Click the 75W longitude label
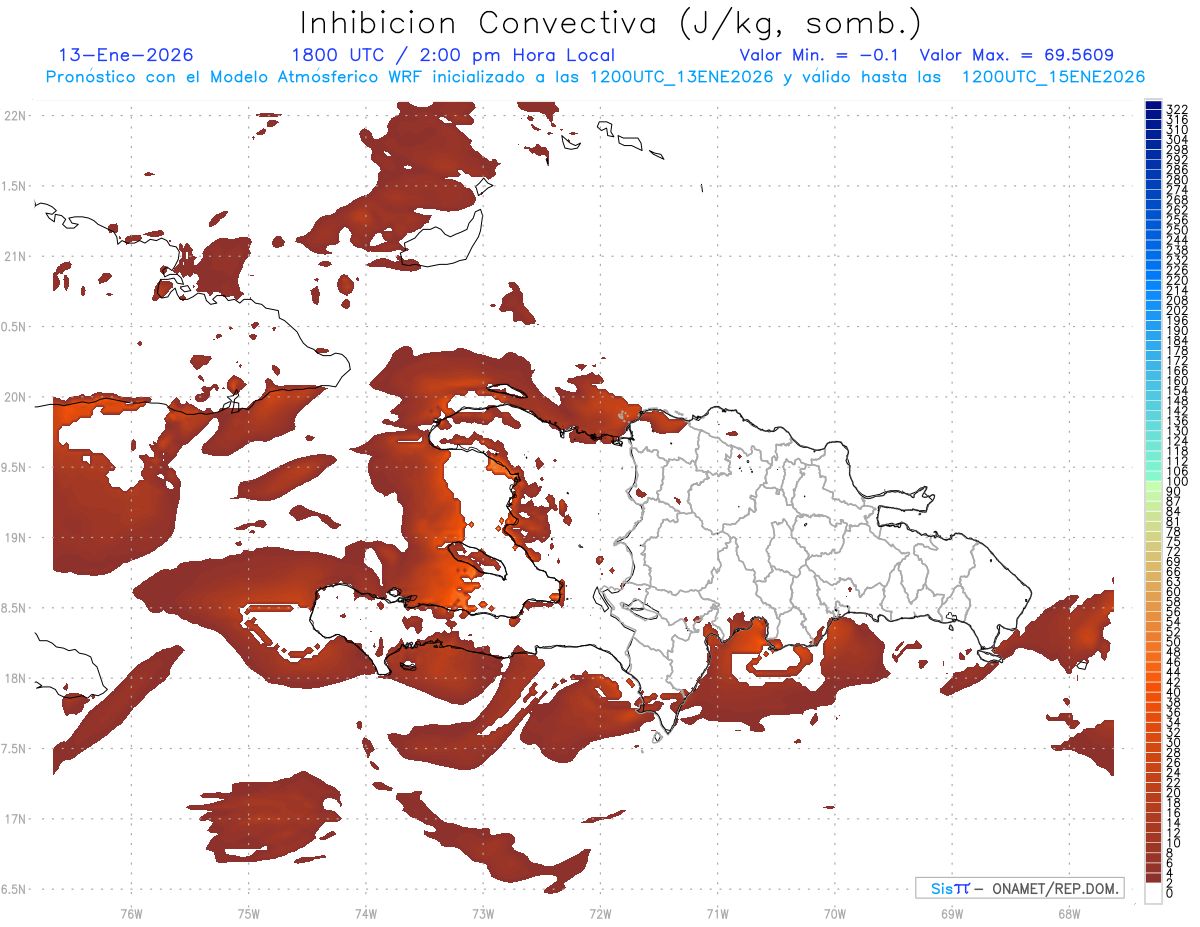Screen dimensions: 1200x927 (248, 913)
